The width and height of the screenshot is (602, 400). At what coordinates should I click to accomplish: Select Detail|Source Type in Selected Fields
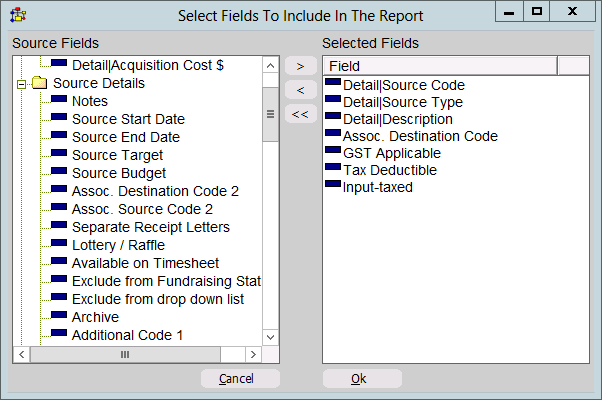tap(403, 102)
